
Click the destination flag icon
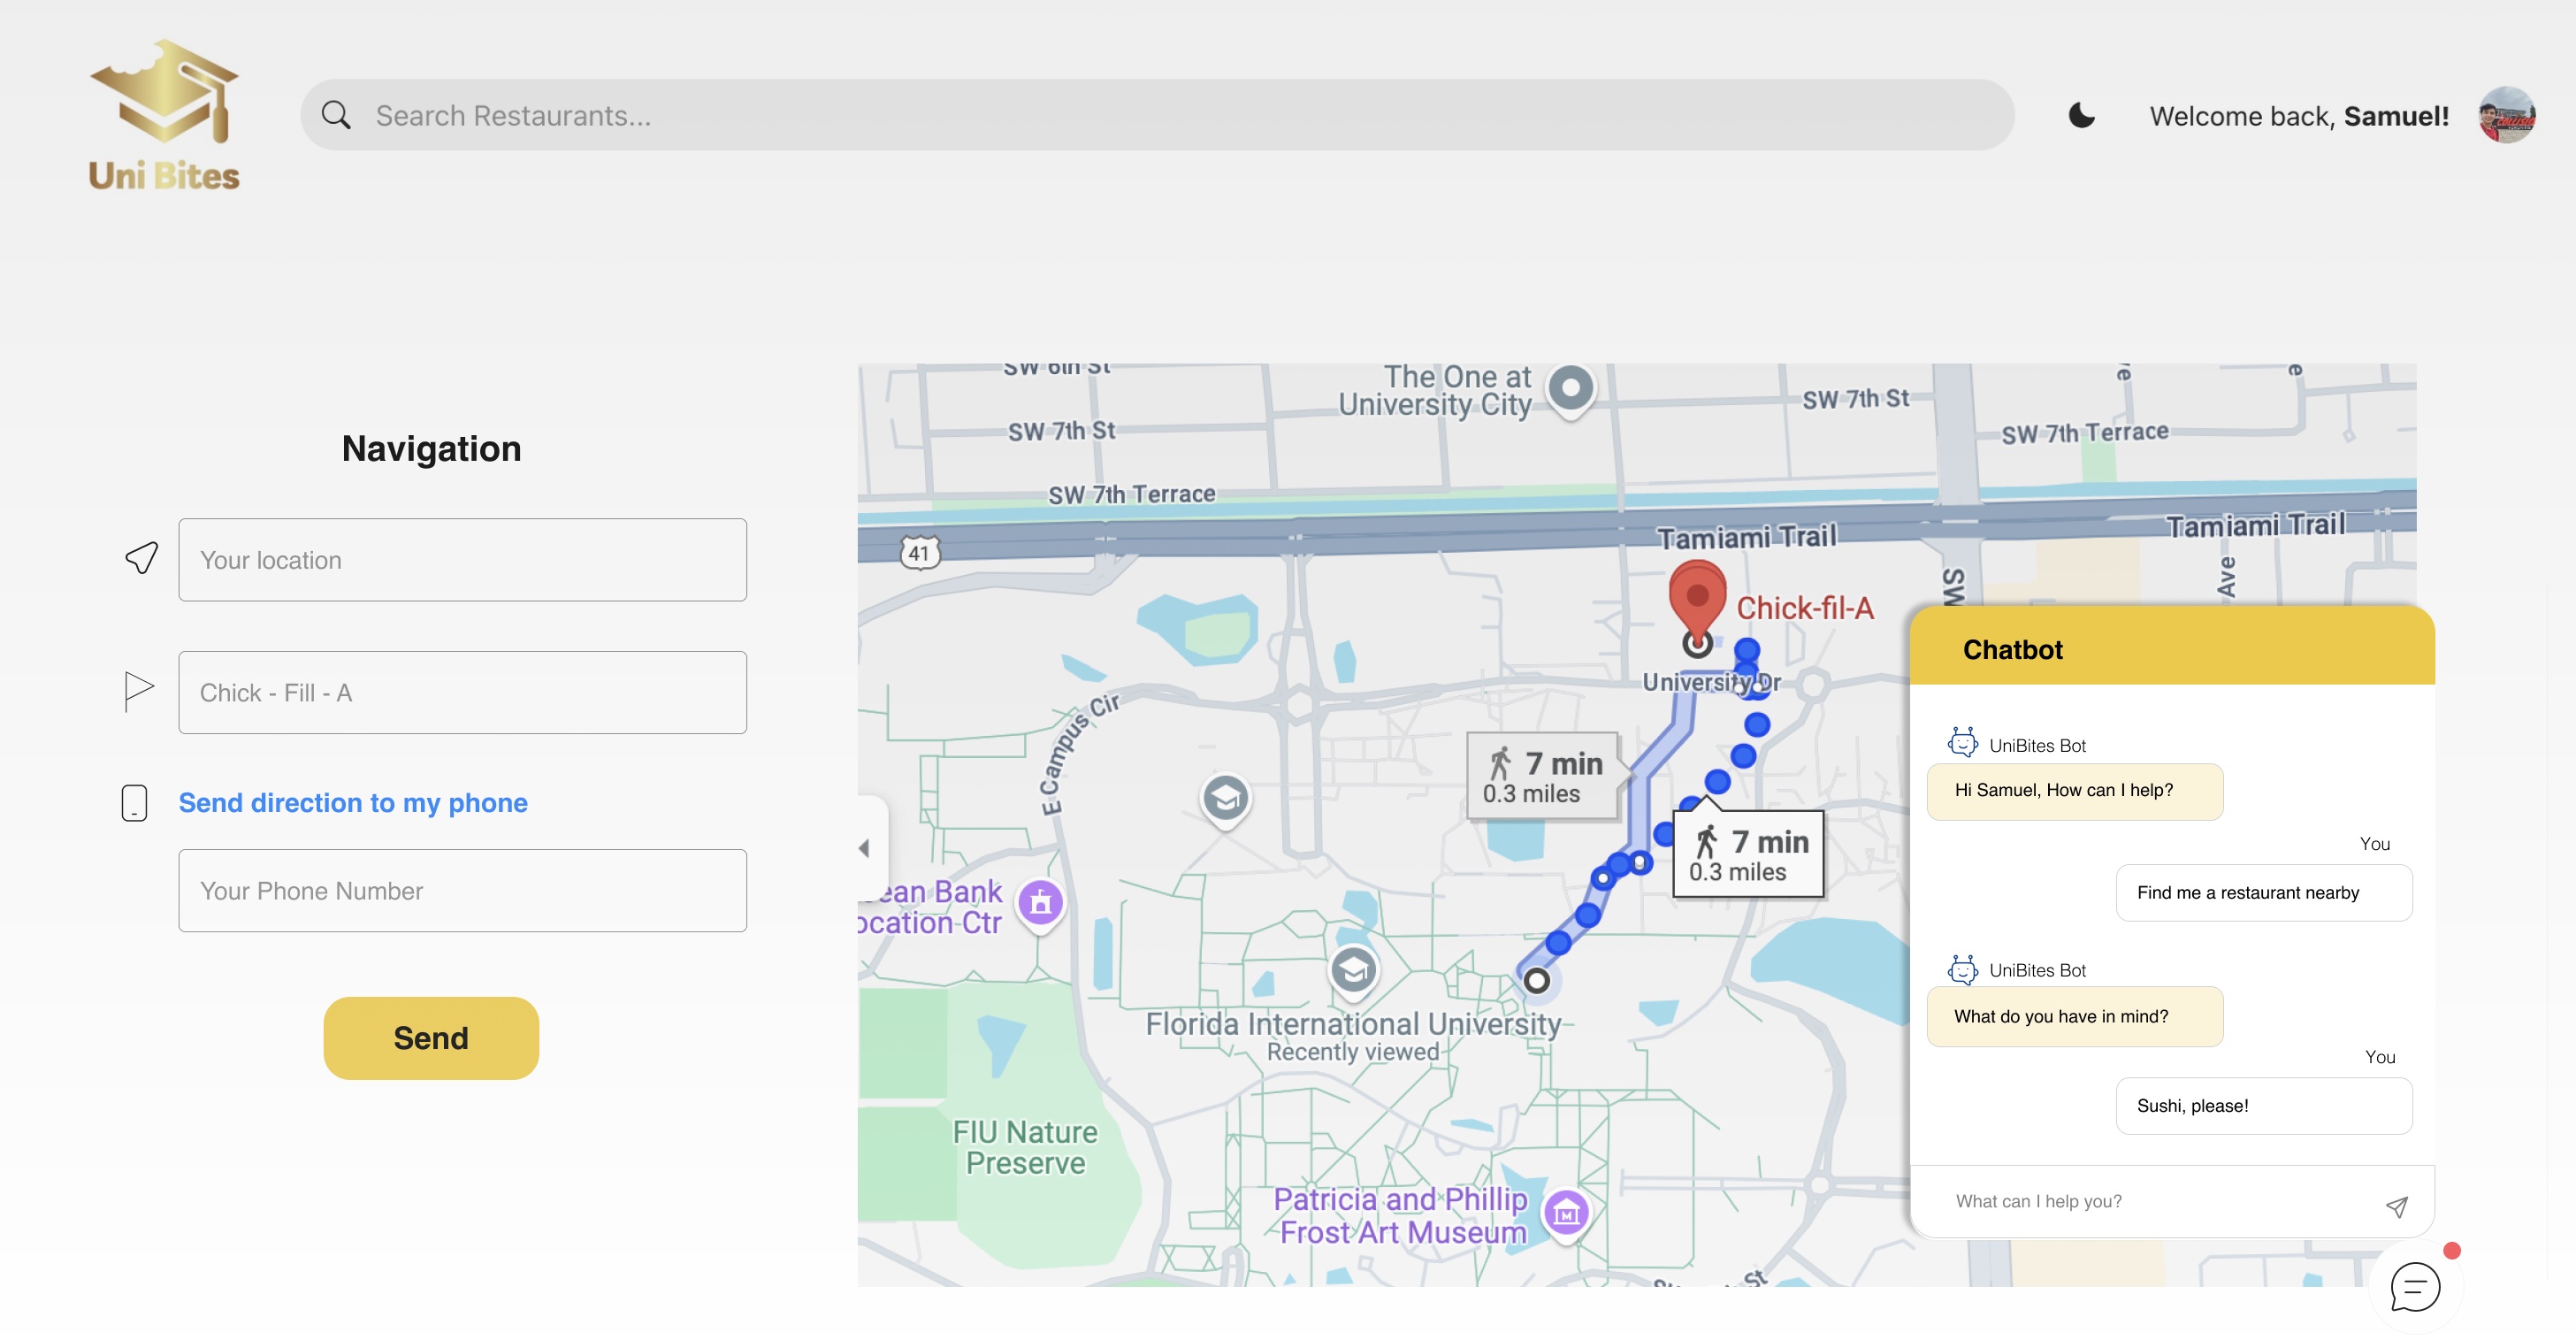click(138, 690)
